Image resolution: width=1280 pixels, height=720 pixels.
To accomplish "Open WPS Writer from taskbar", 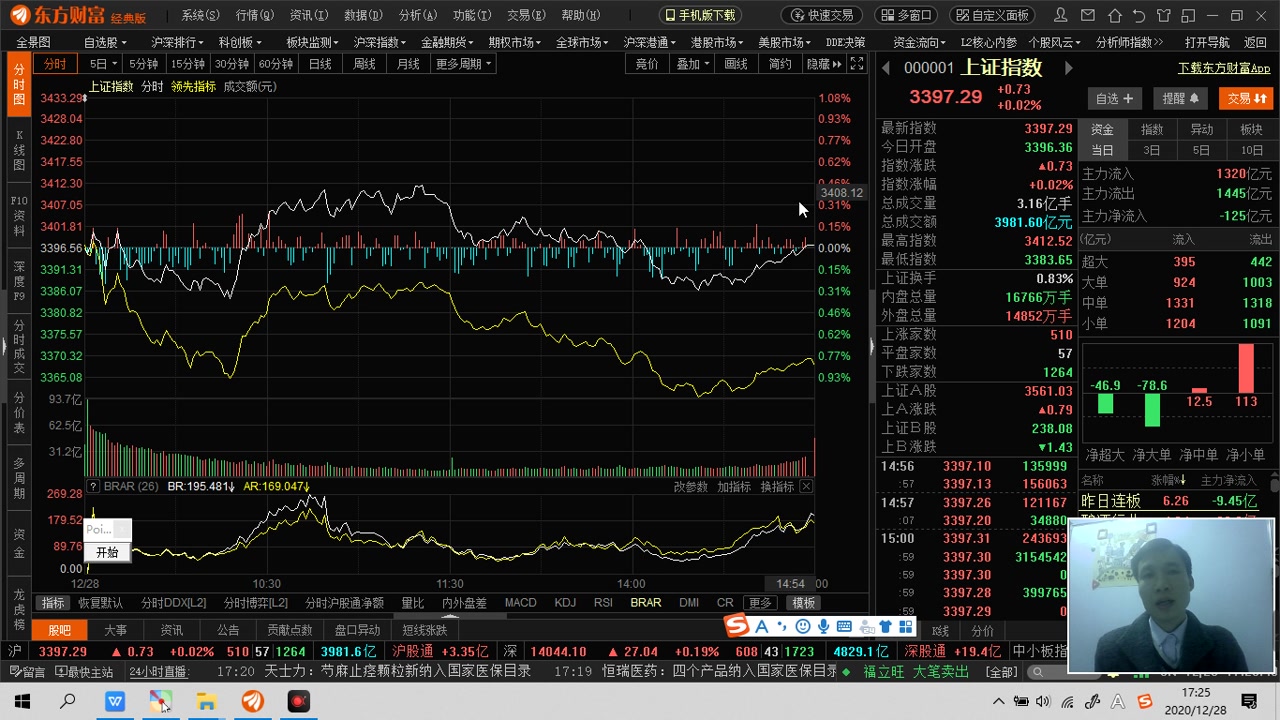I will (x=115, y=702).
